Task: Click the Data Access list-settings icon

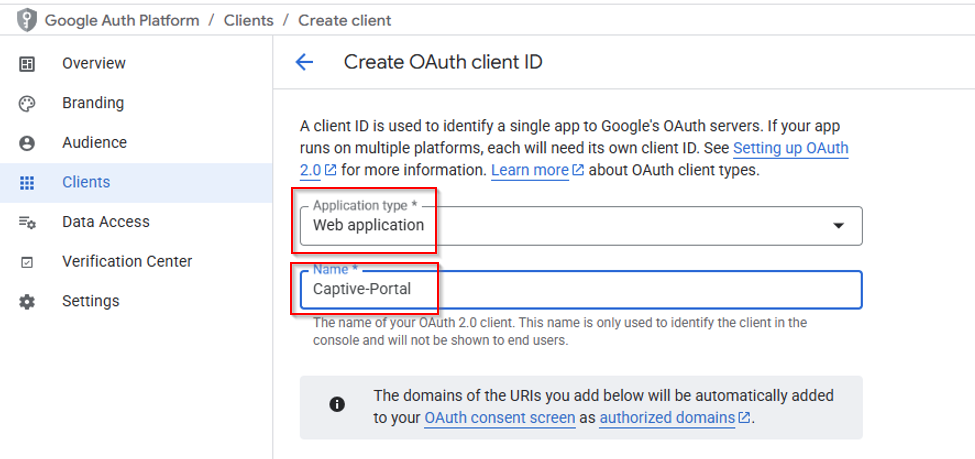Action: (x=27, y=222)
